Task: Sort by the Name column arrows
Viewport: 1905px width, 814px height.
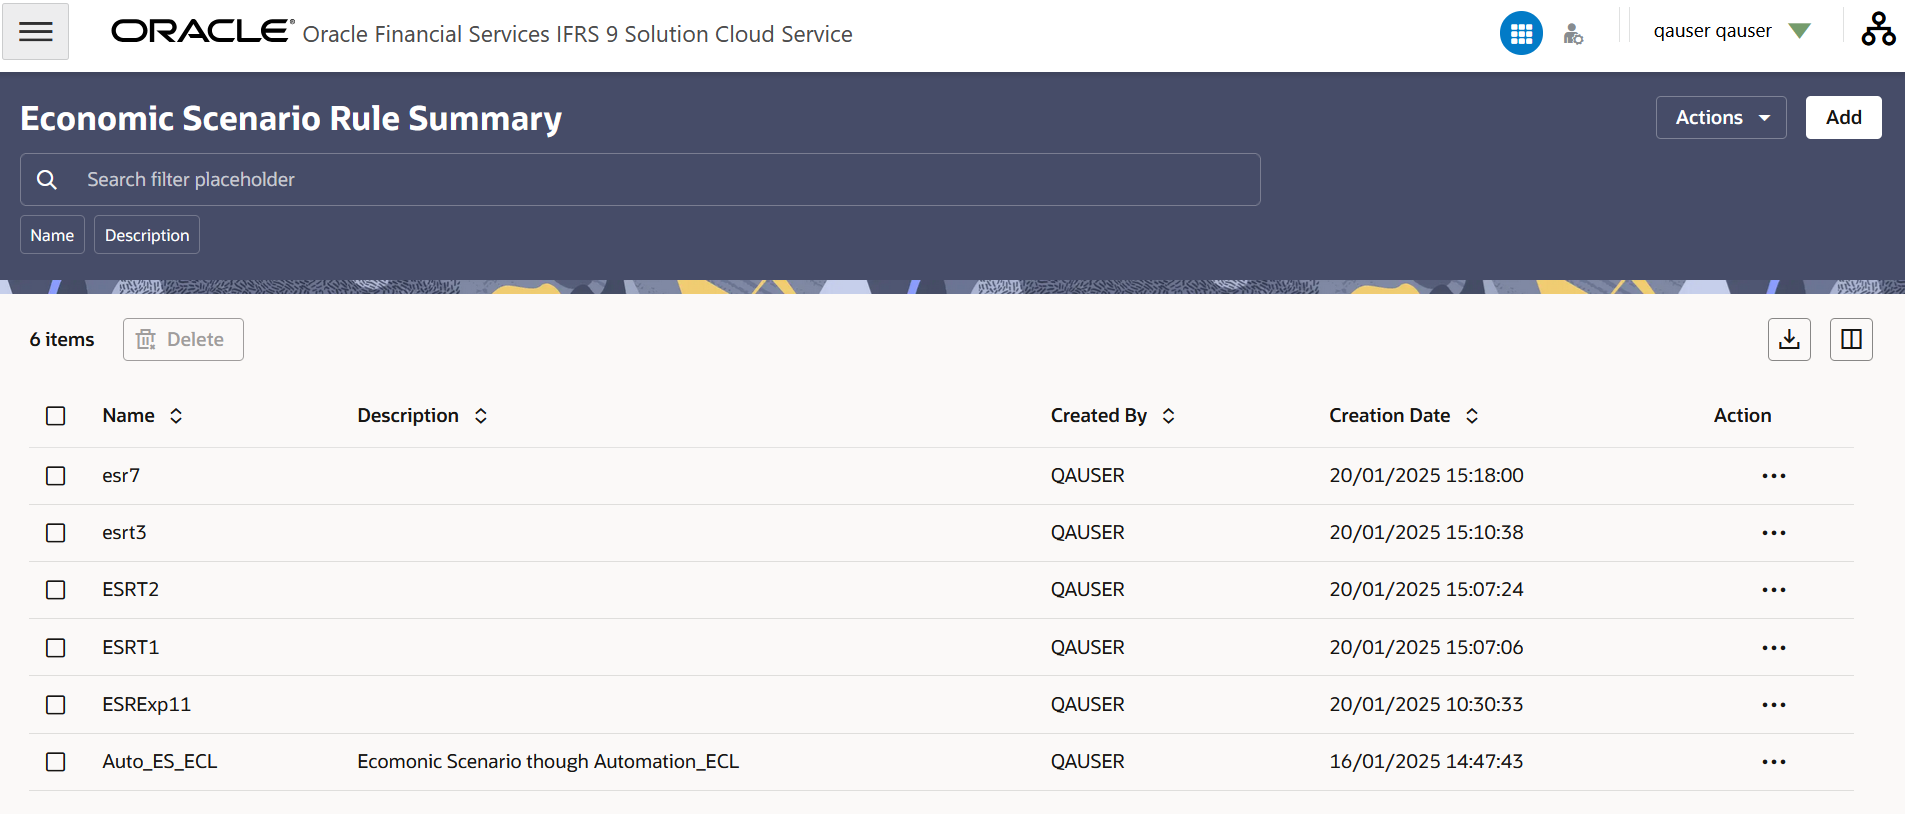Action: pos(176,416)
